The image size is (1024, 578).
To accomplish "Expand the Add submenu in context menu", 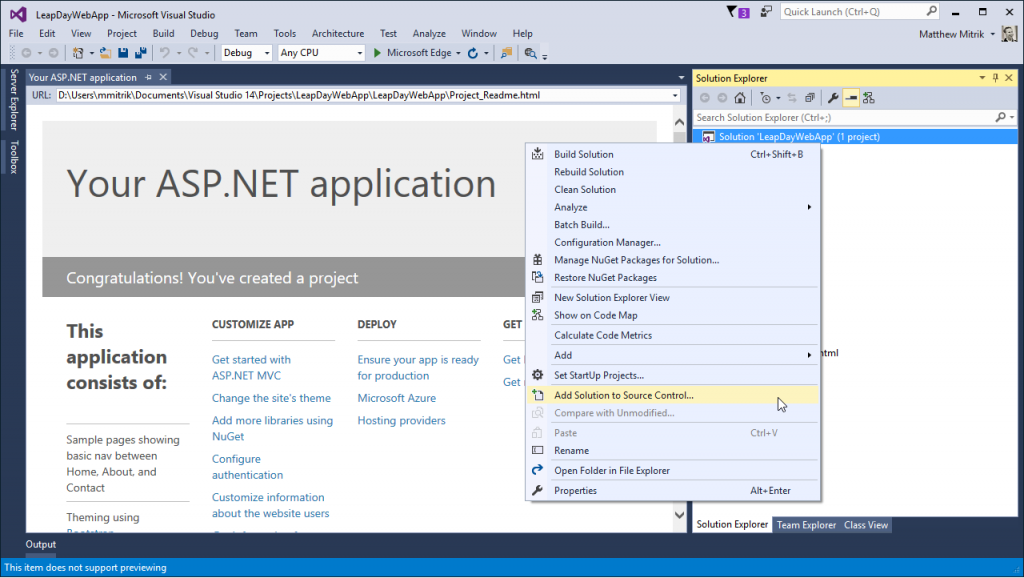I will 809,355.
